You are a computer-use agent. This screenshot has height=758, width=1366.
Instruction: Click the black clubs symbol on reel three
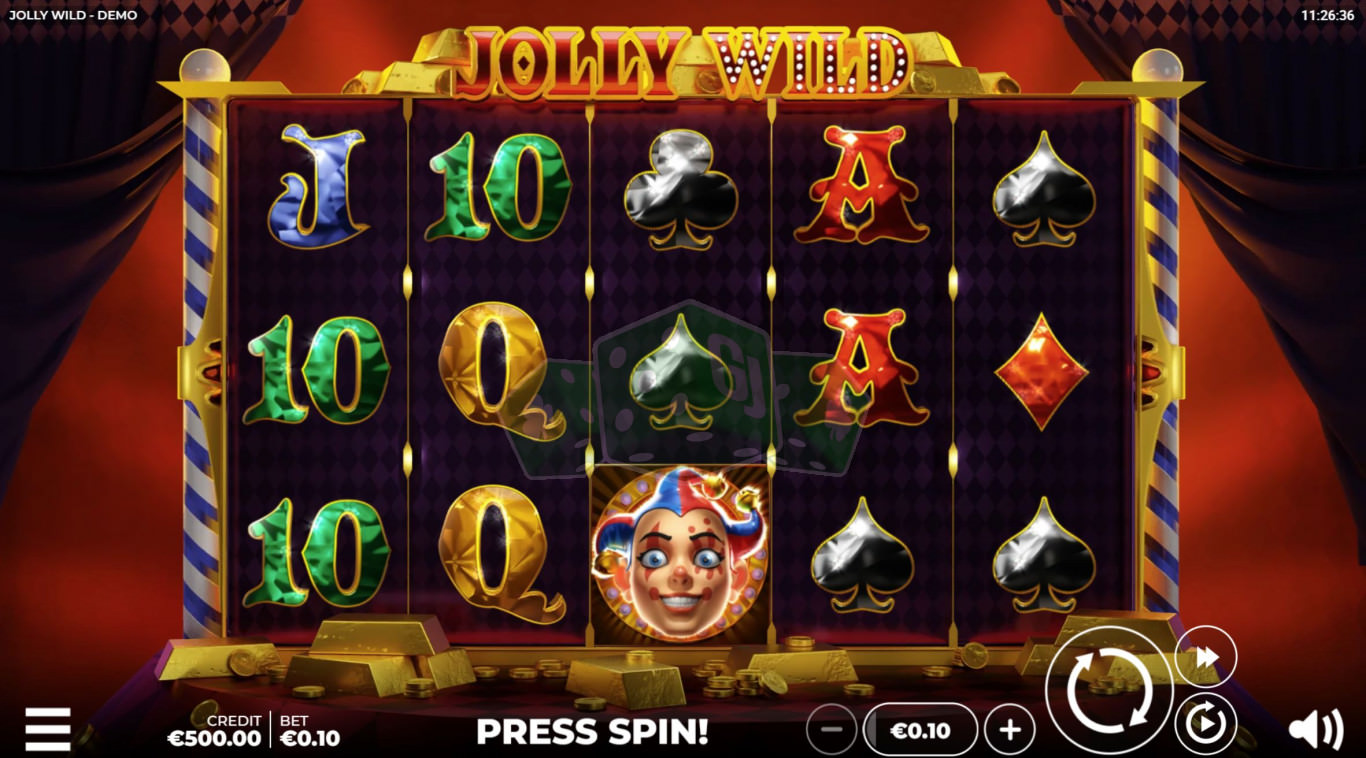coord(681,190)
